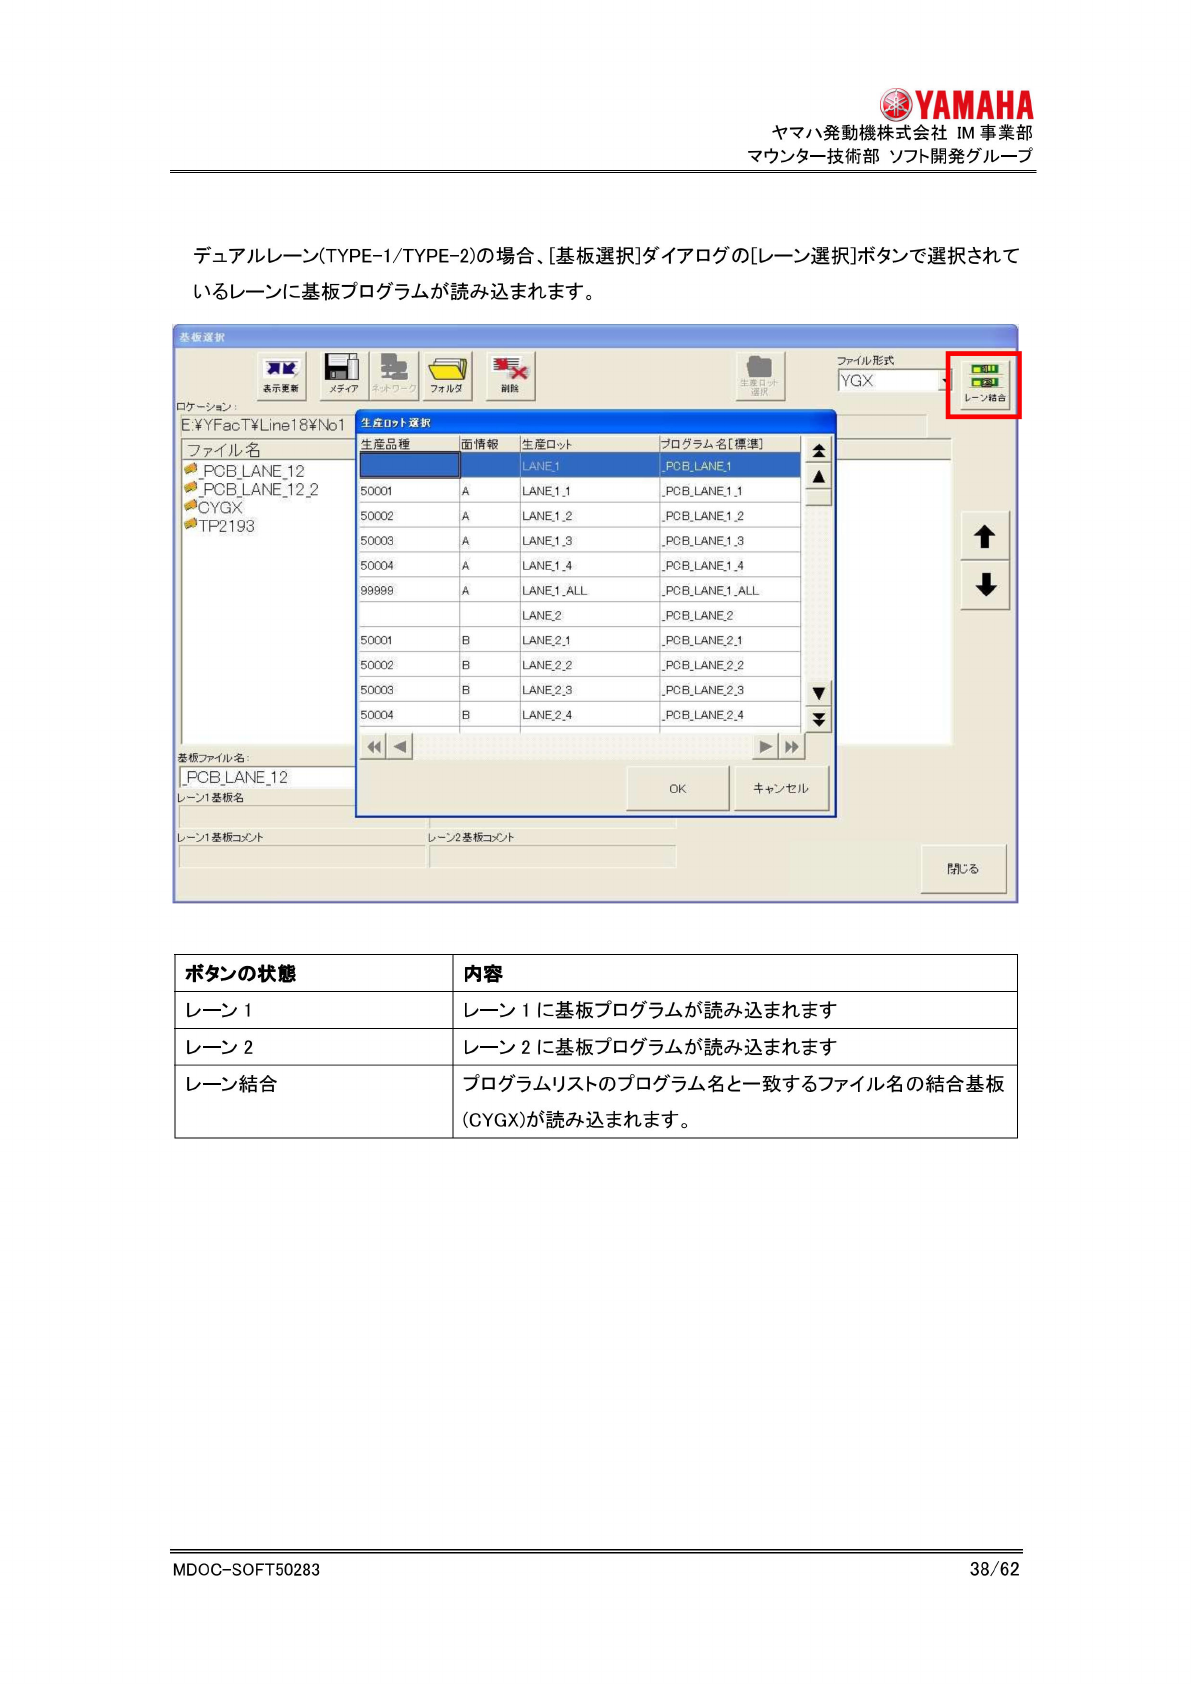This screenshot has height=1684, width=1191.
Task: Select lot cell LANE_2_3
Action: (x=588, y=690)
